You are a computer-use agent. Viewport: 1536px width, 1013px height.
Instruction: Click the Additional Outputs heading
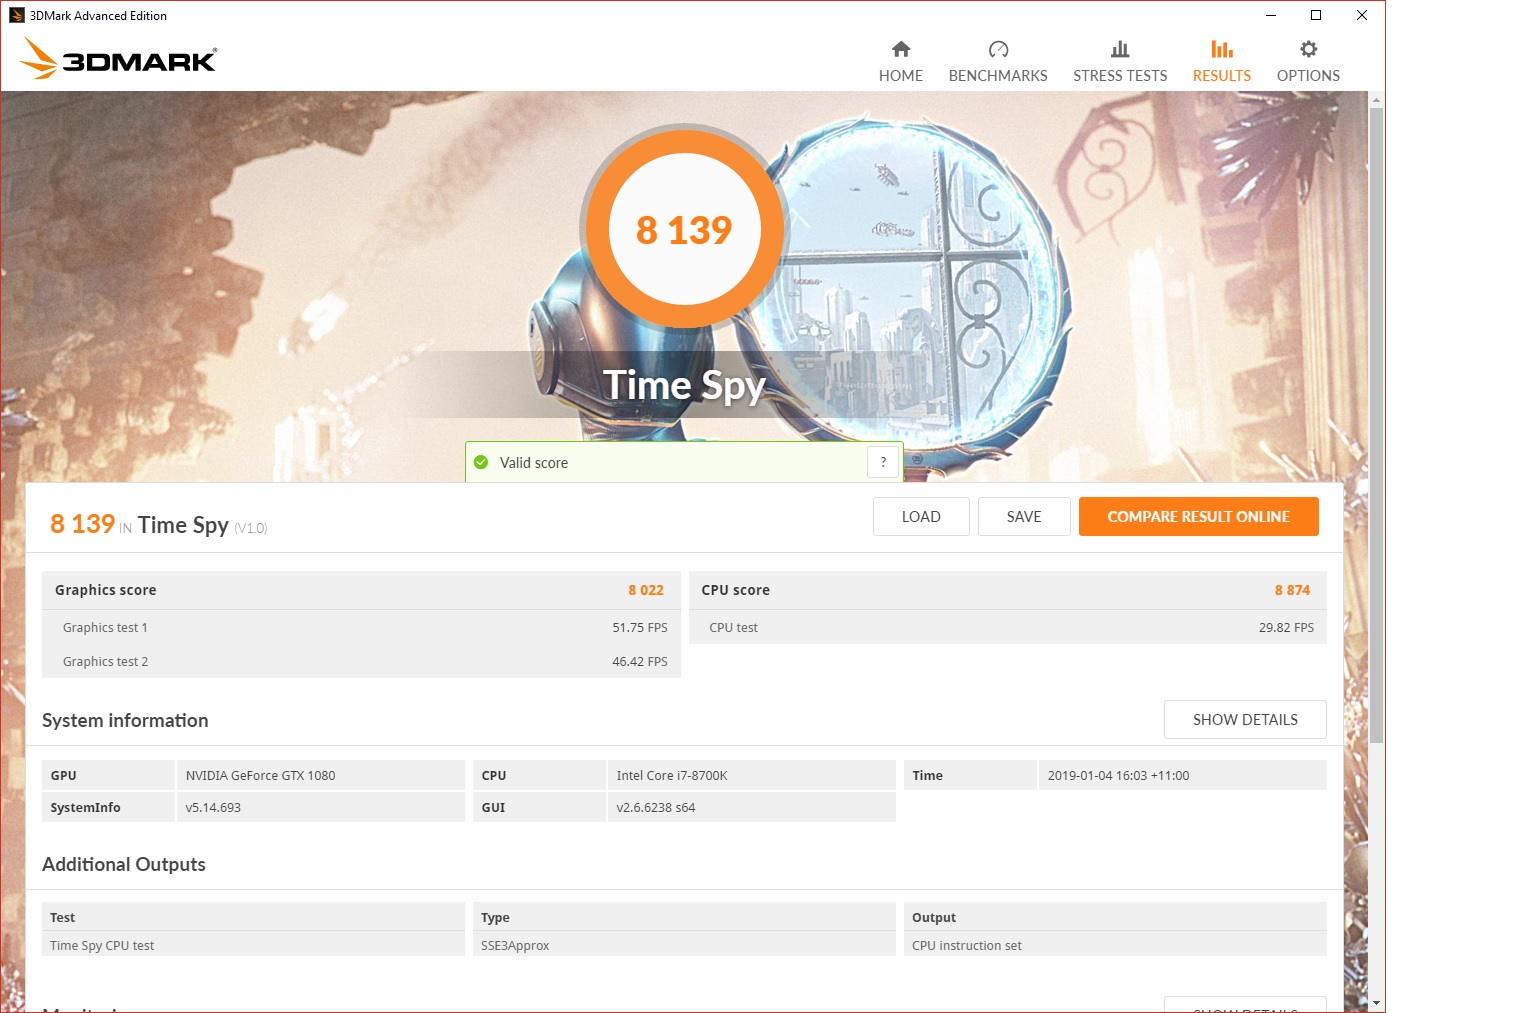pyautogui.click(x=124, y=864)
